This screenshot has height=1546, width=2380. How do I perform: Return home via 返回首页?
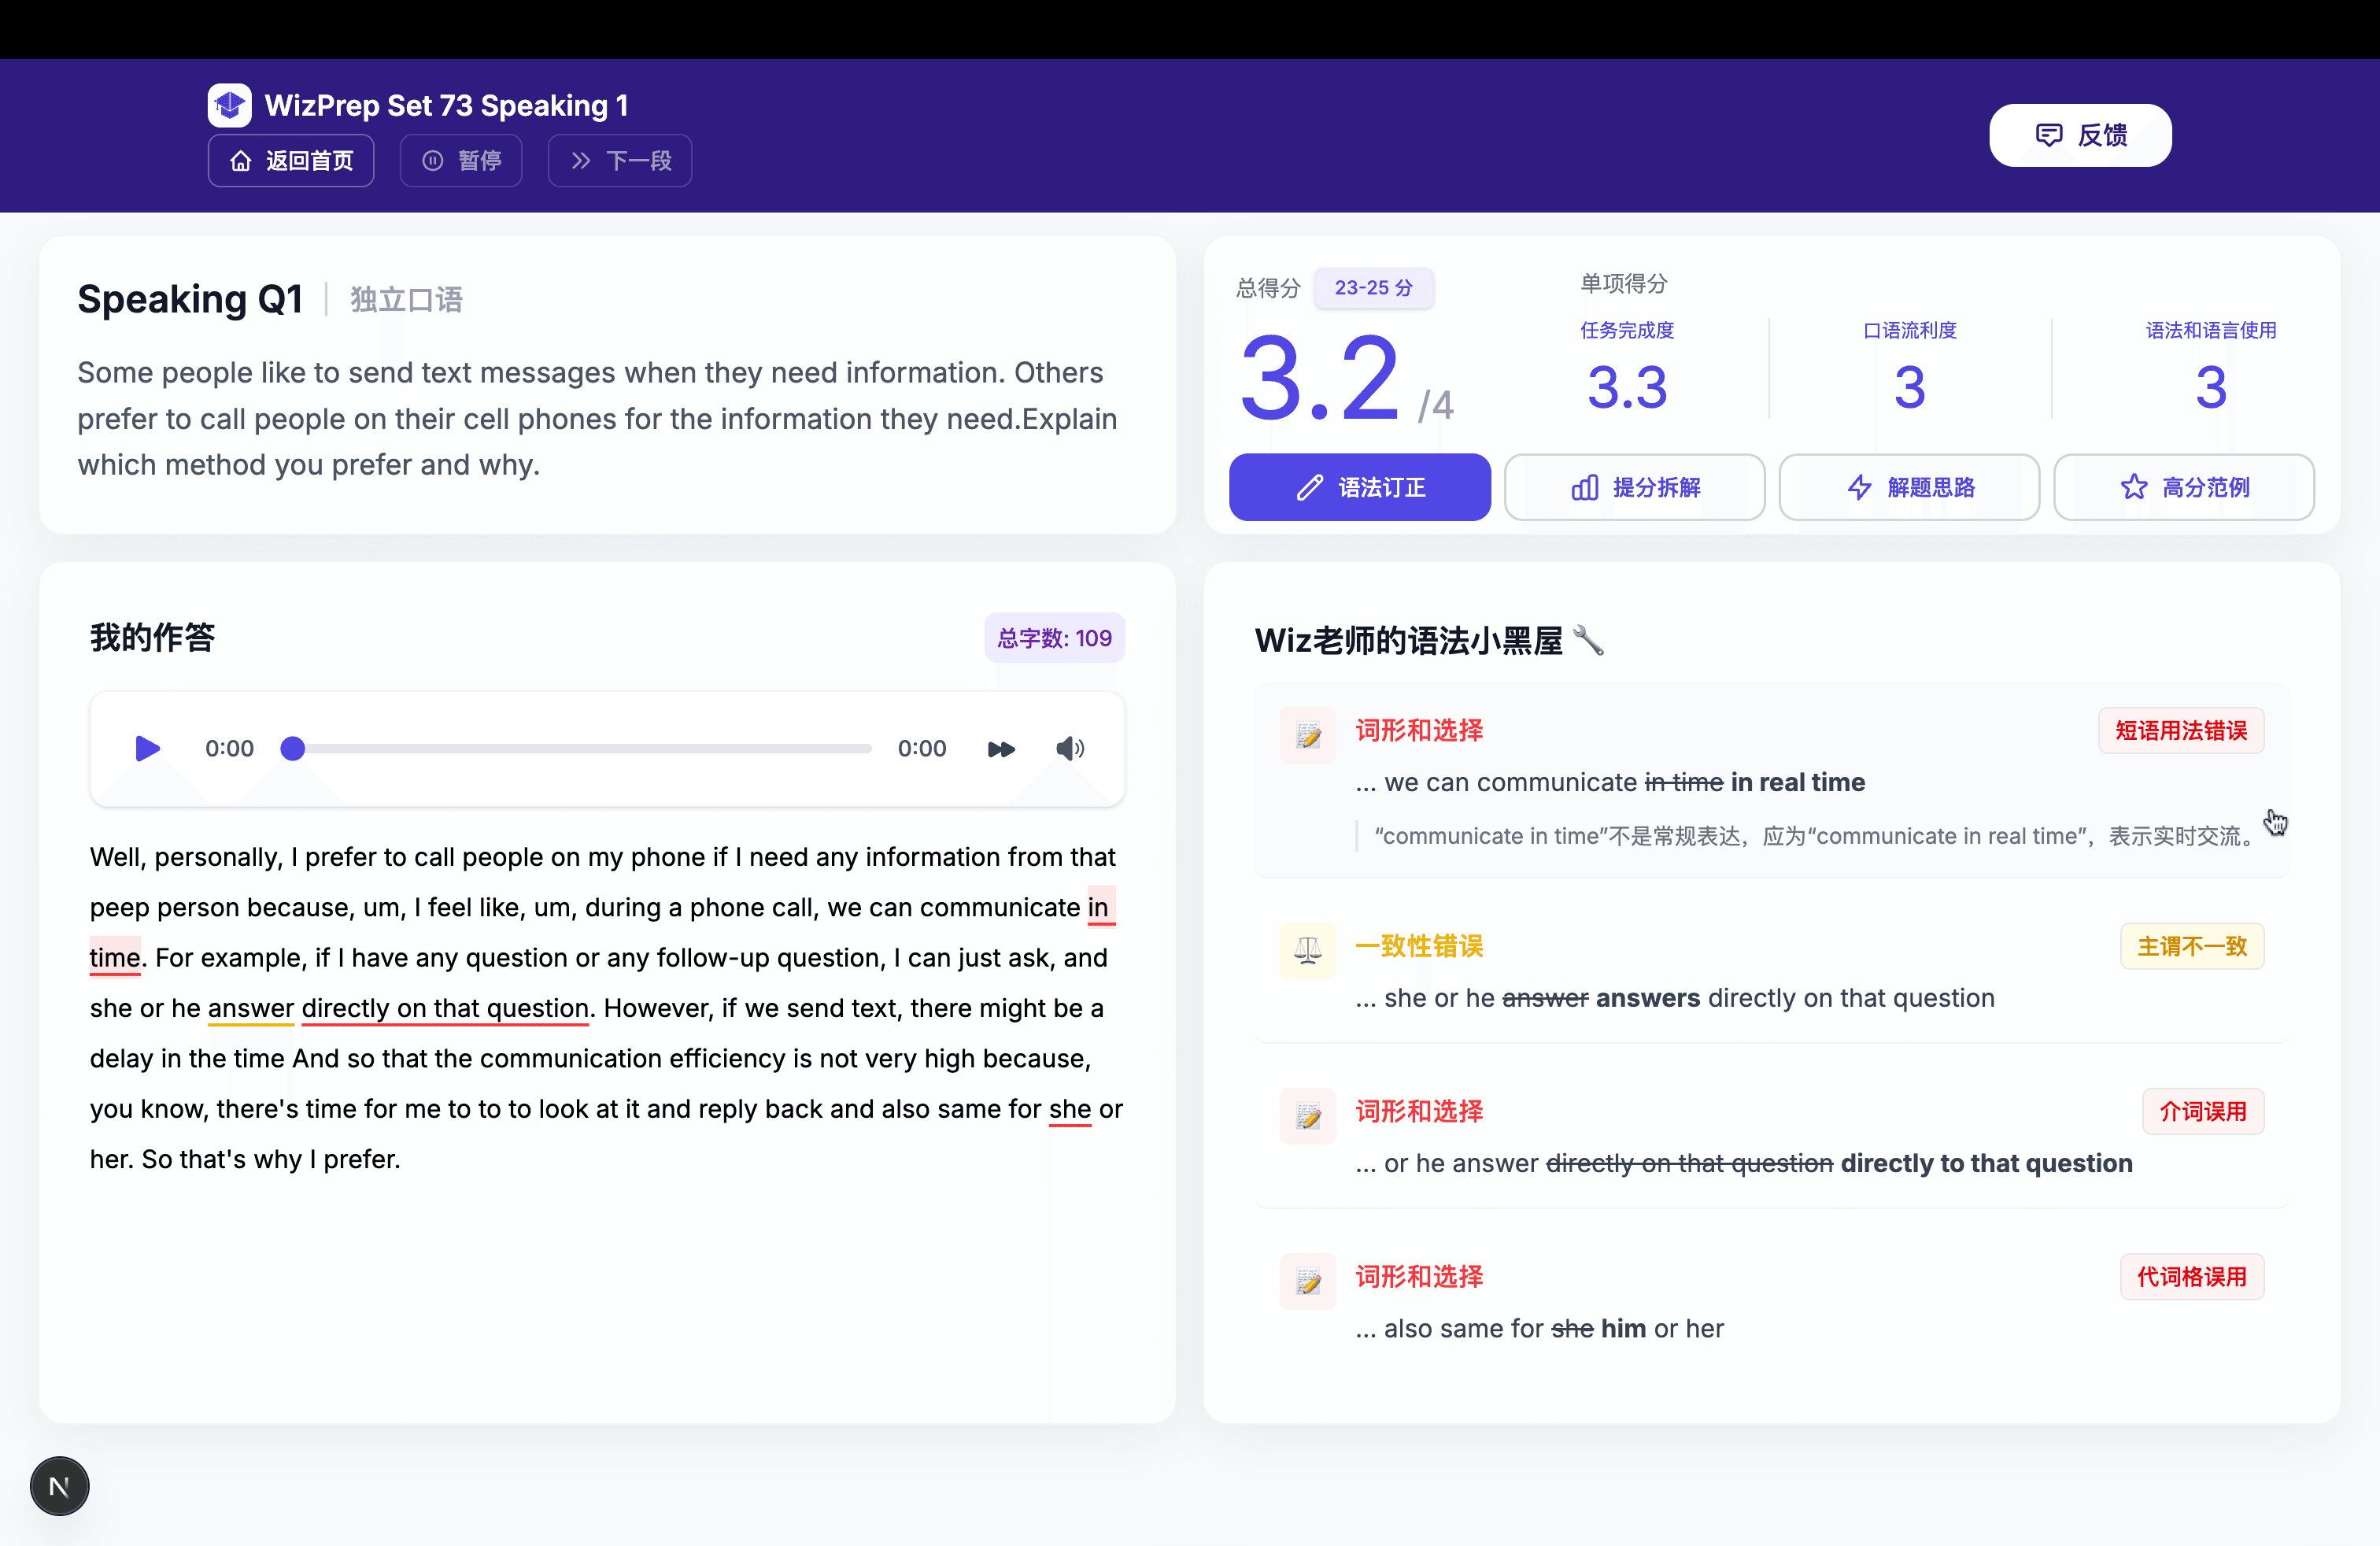tap(290, 160)
